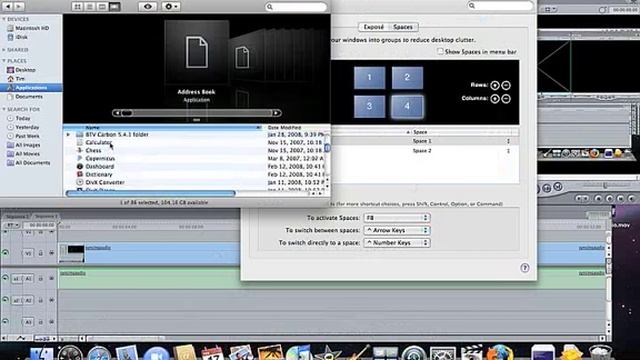Screen dimensions: 640x360
Task: Collapse the DEVICES sidebar section
Action: [4, 19]
